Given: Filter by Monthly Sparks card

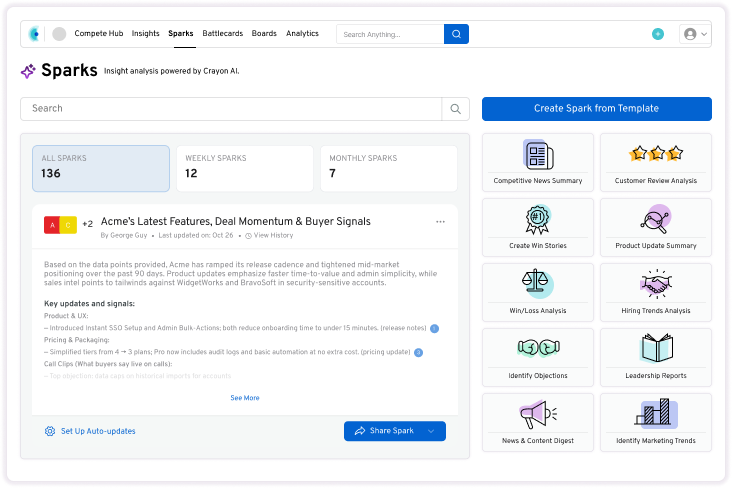Looking at the screenshot, I should tap(388, 168).
